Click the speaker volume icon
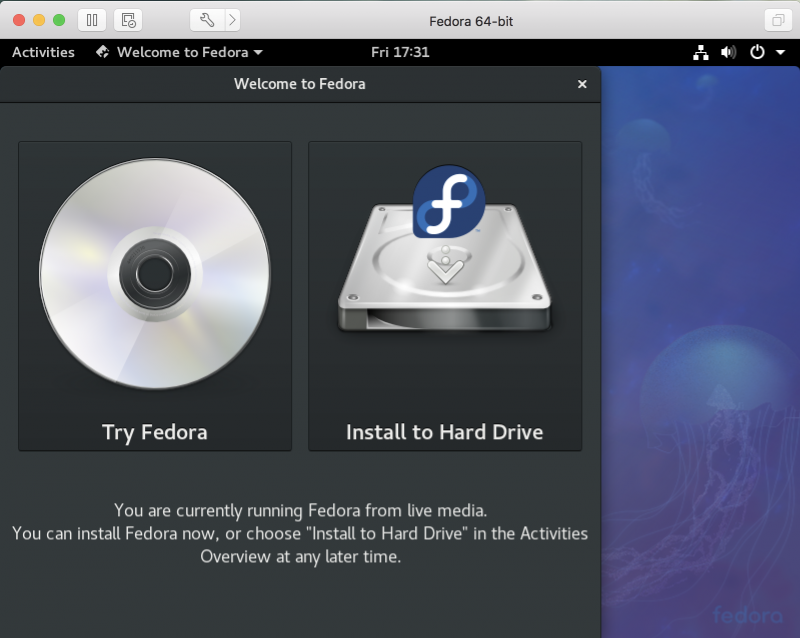This screenshot has width=800, height=638. click(728, 53)
